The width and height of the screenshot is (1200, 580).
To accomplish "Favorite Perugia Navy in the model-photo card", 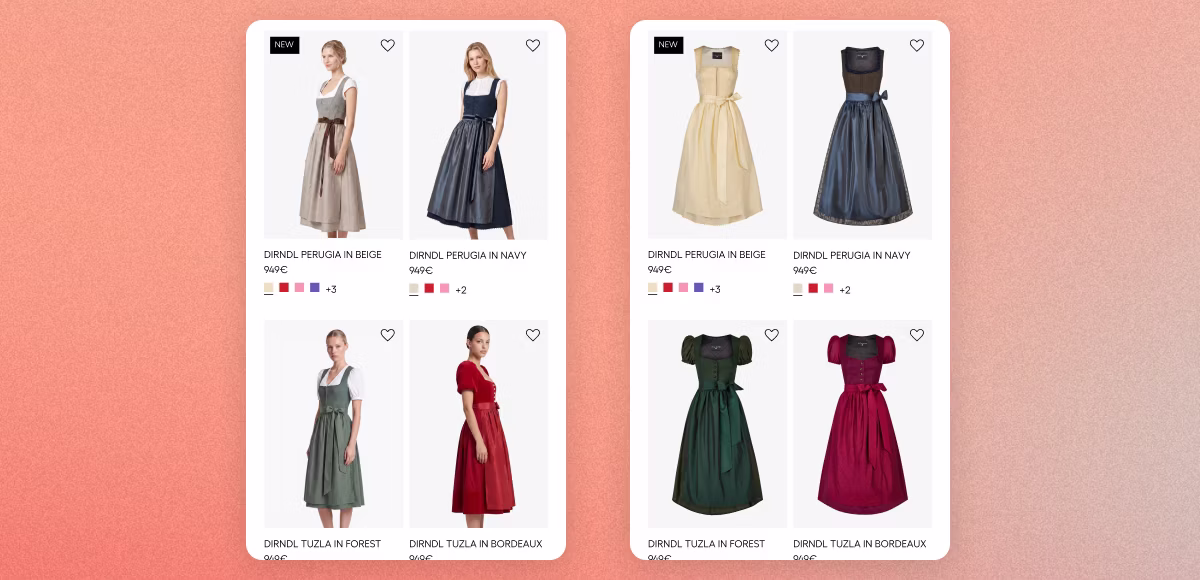I will tap(533, 45).
